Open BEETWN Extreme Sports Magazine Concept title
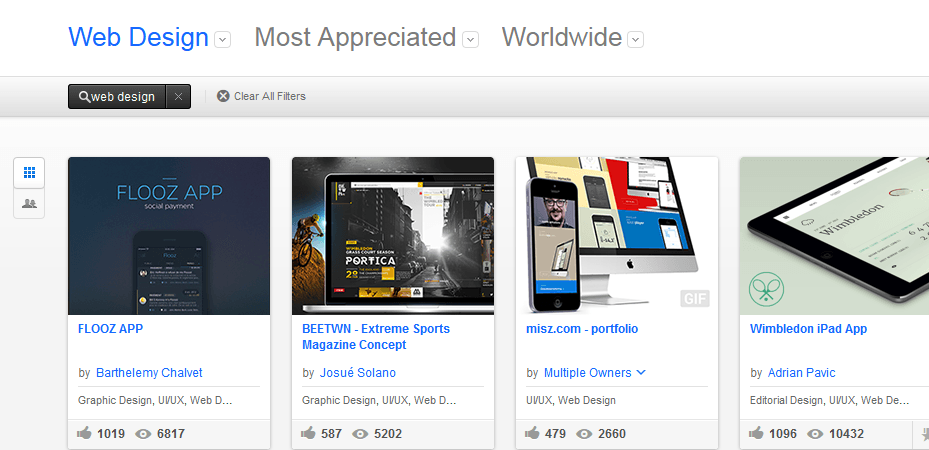 pos(376,337)
